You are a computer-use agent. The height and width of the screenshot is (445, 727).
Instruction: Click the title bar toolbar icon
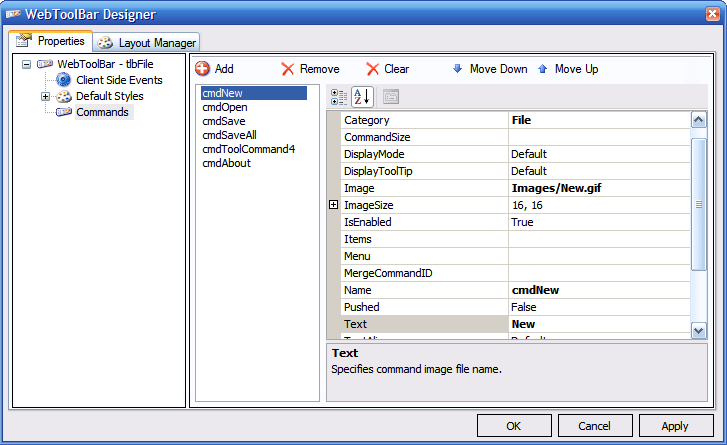point(13,14)
